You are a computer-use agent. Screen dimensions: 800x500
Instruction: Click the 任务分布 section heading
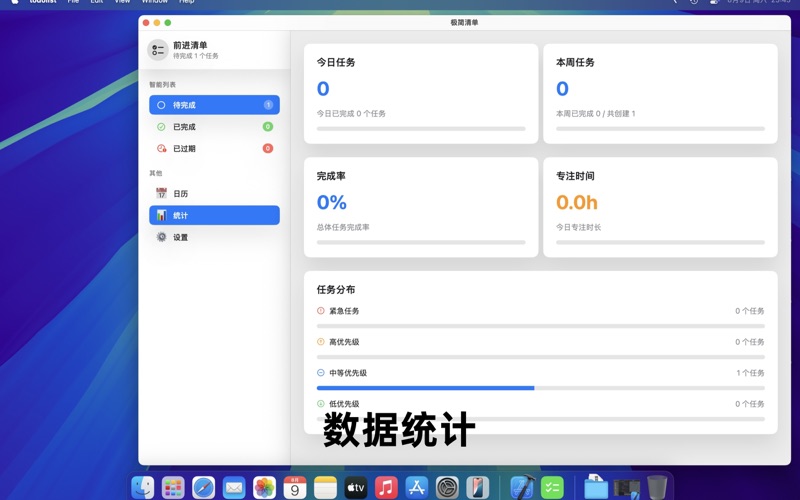pos(336,290)
